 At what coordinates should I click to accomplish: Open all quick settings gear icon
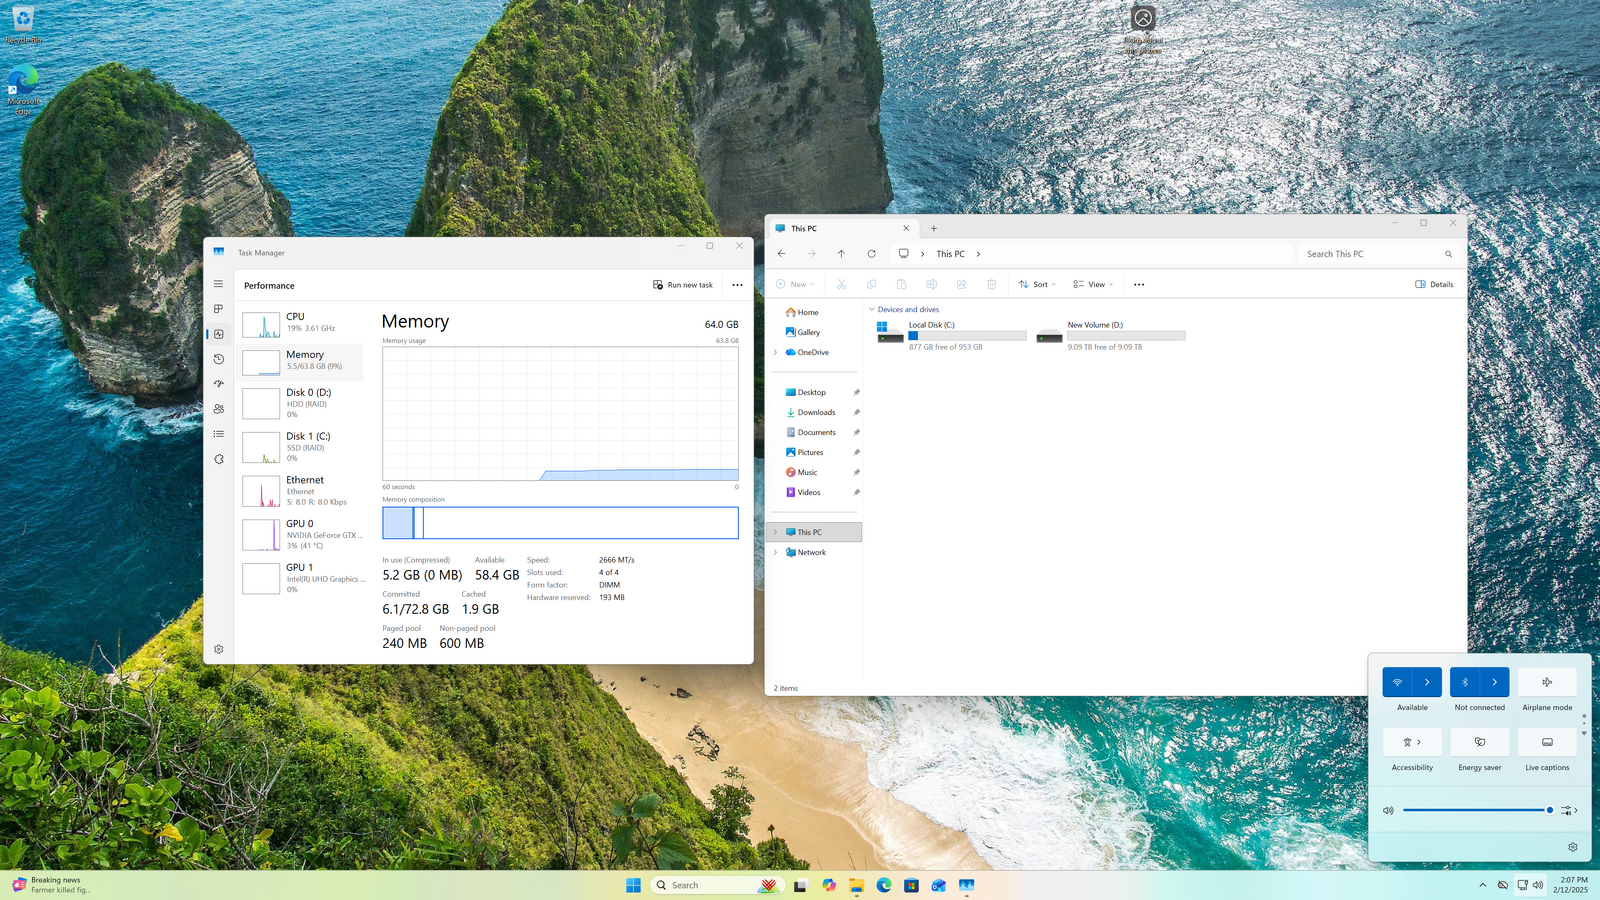coord(1572,847)
